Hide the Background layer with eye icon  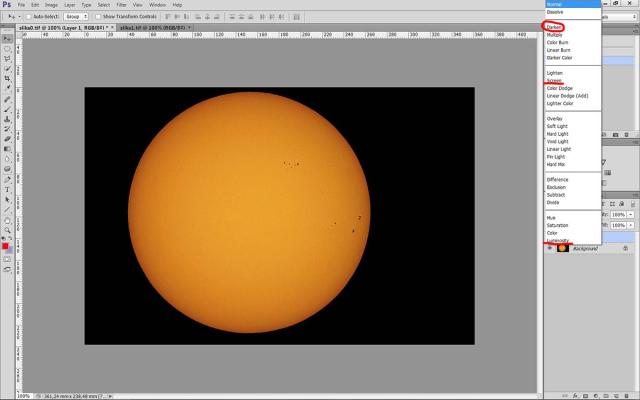coord(549,248)
